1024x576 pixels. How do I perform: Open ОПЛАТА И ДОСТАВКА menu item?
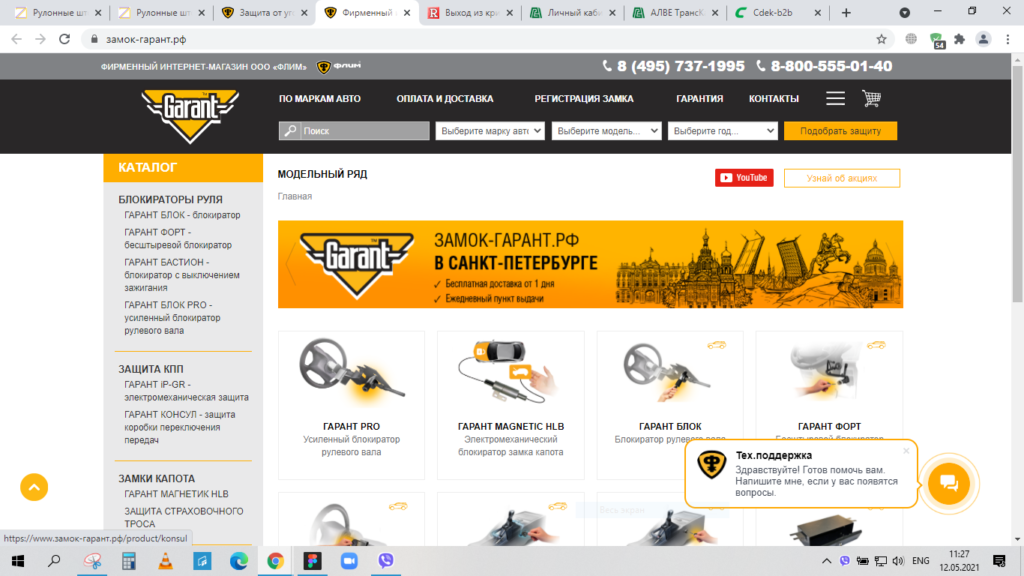445,99
